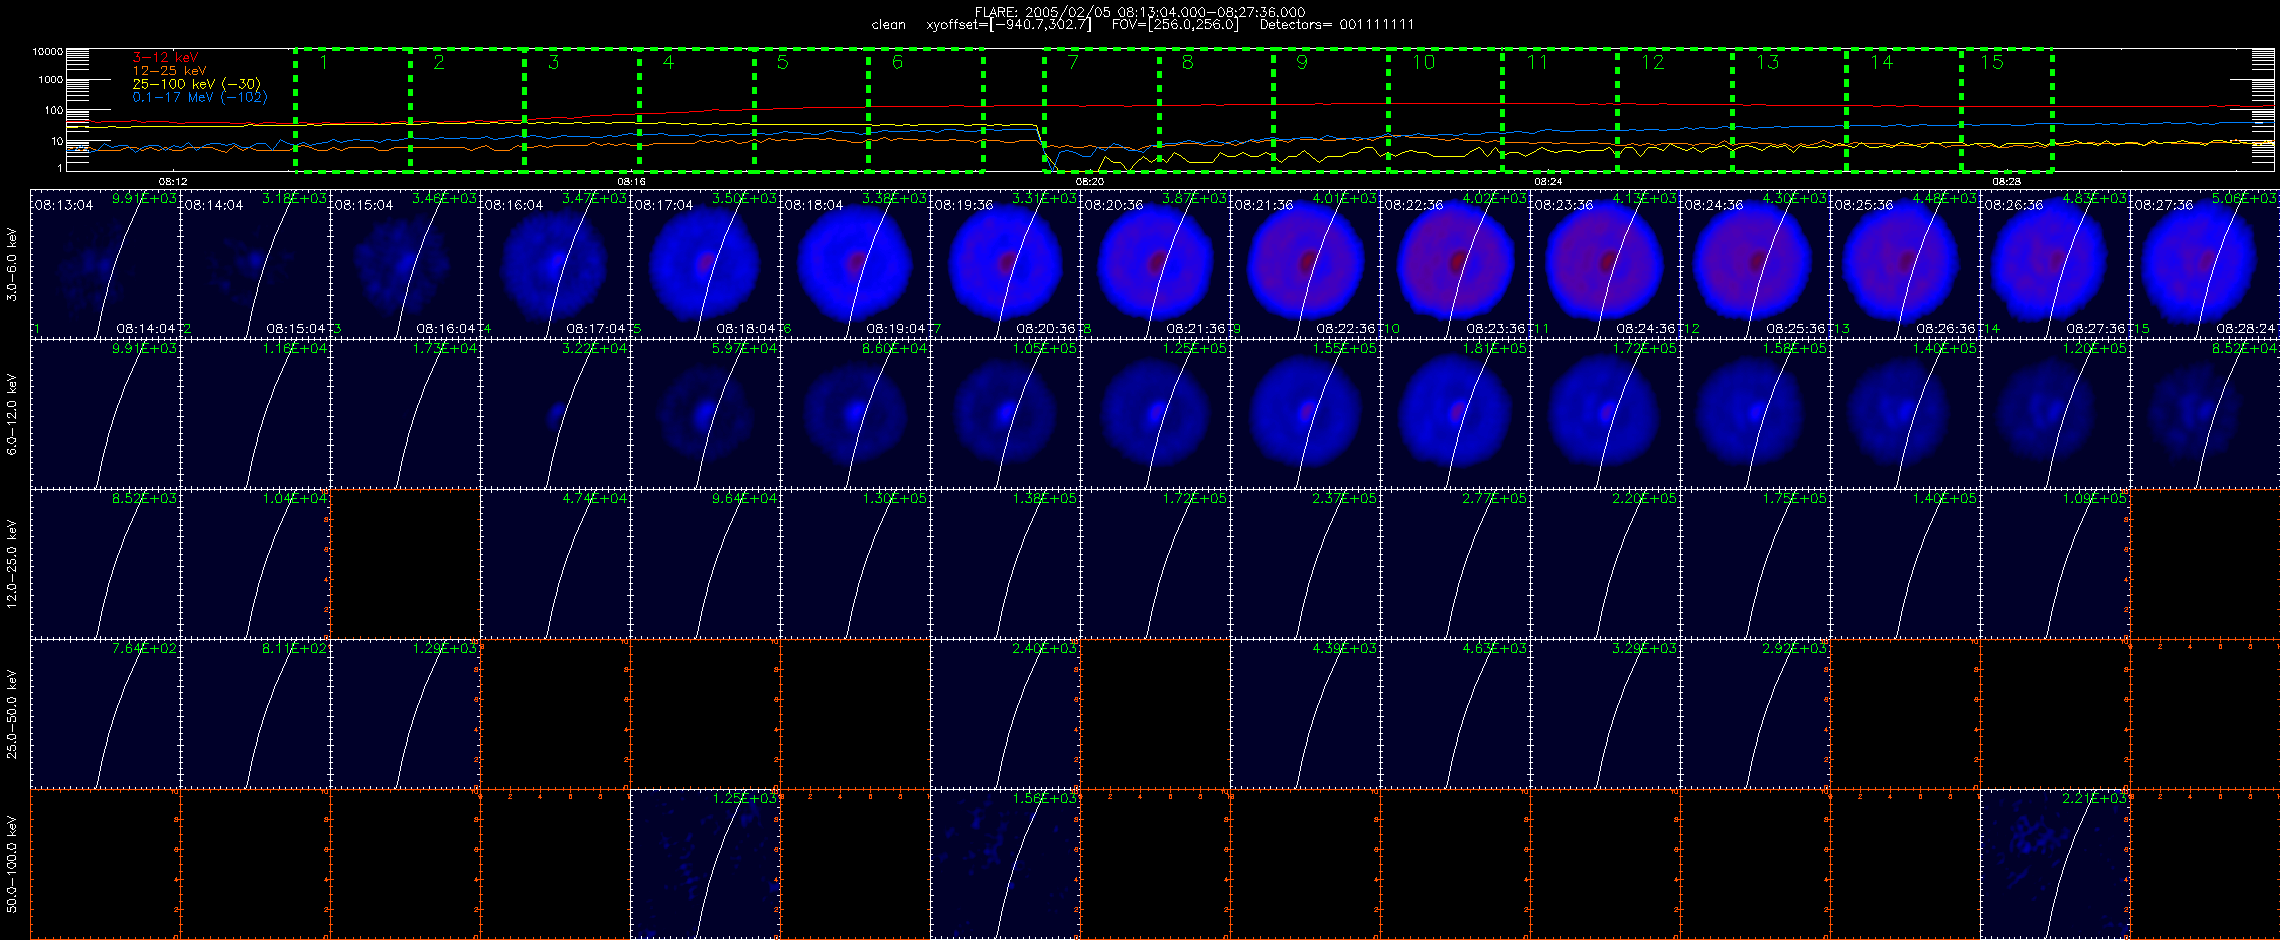Viewport: 2280px width, 940px height.
Task: Open the 12.0-25.0 keV image with peak 4.74E+04
Action: [555, 564]
